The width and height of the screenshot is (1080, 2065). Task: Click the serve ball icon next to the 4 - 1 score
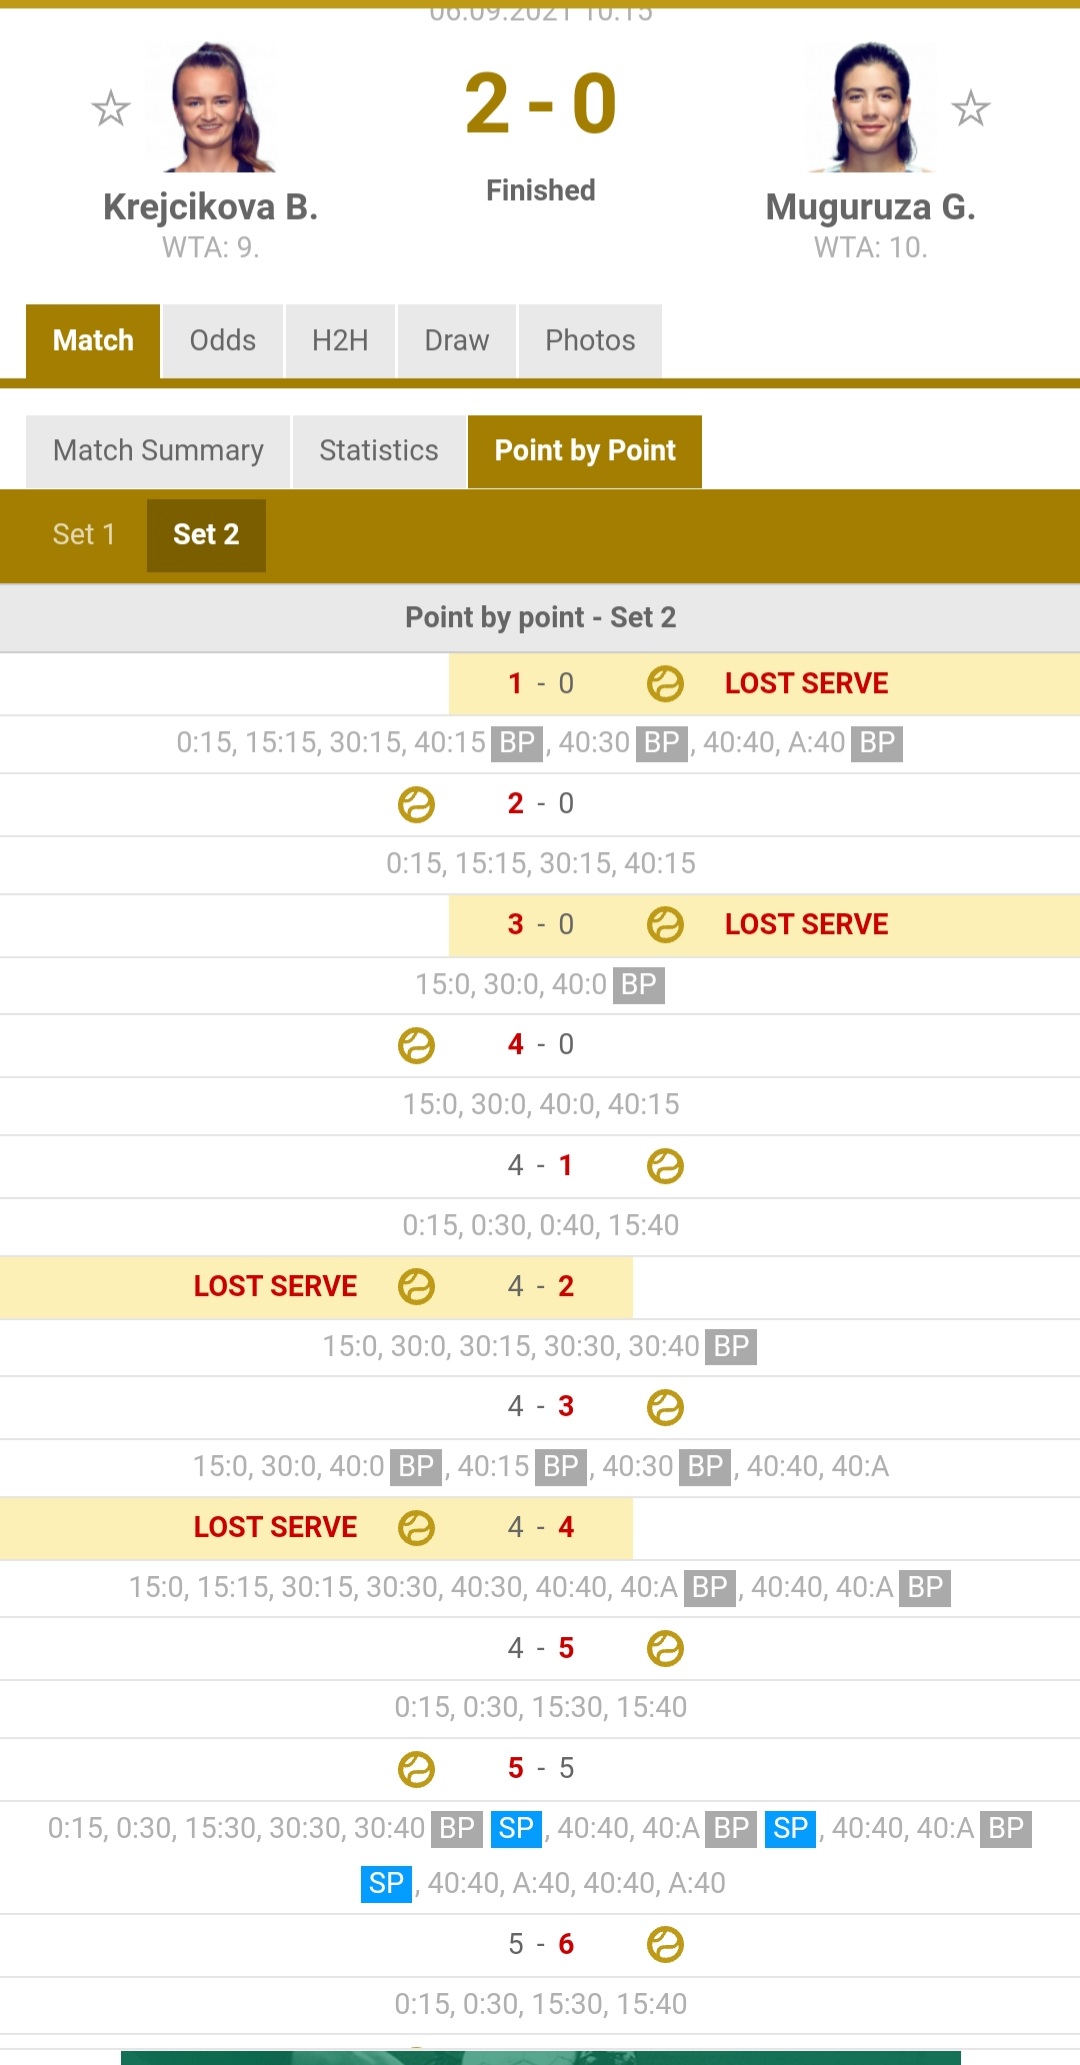[x=665, y=1166]
